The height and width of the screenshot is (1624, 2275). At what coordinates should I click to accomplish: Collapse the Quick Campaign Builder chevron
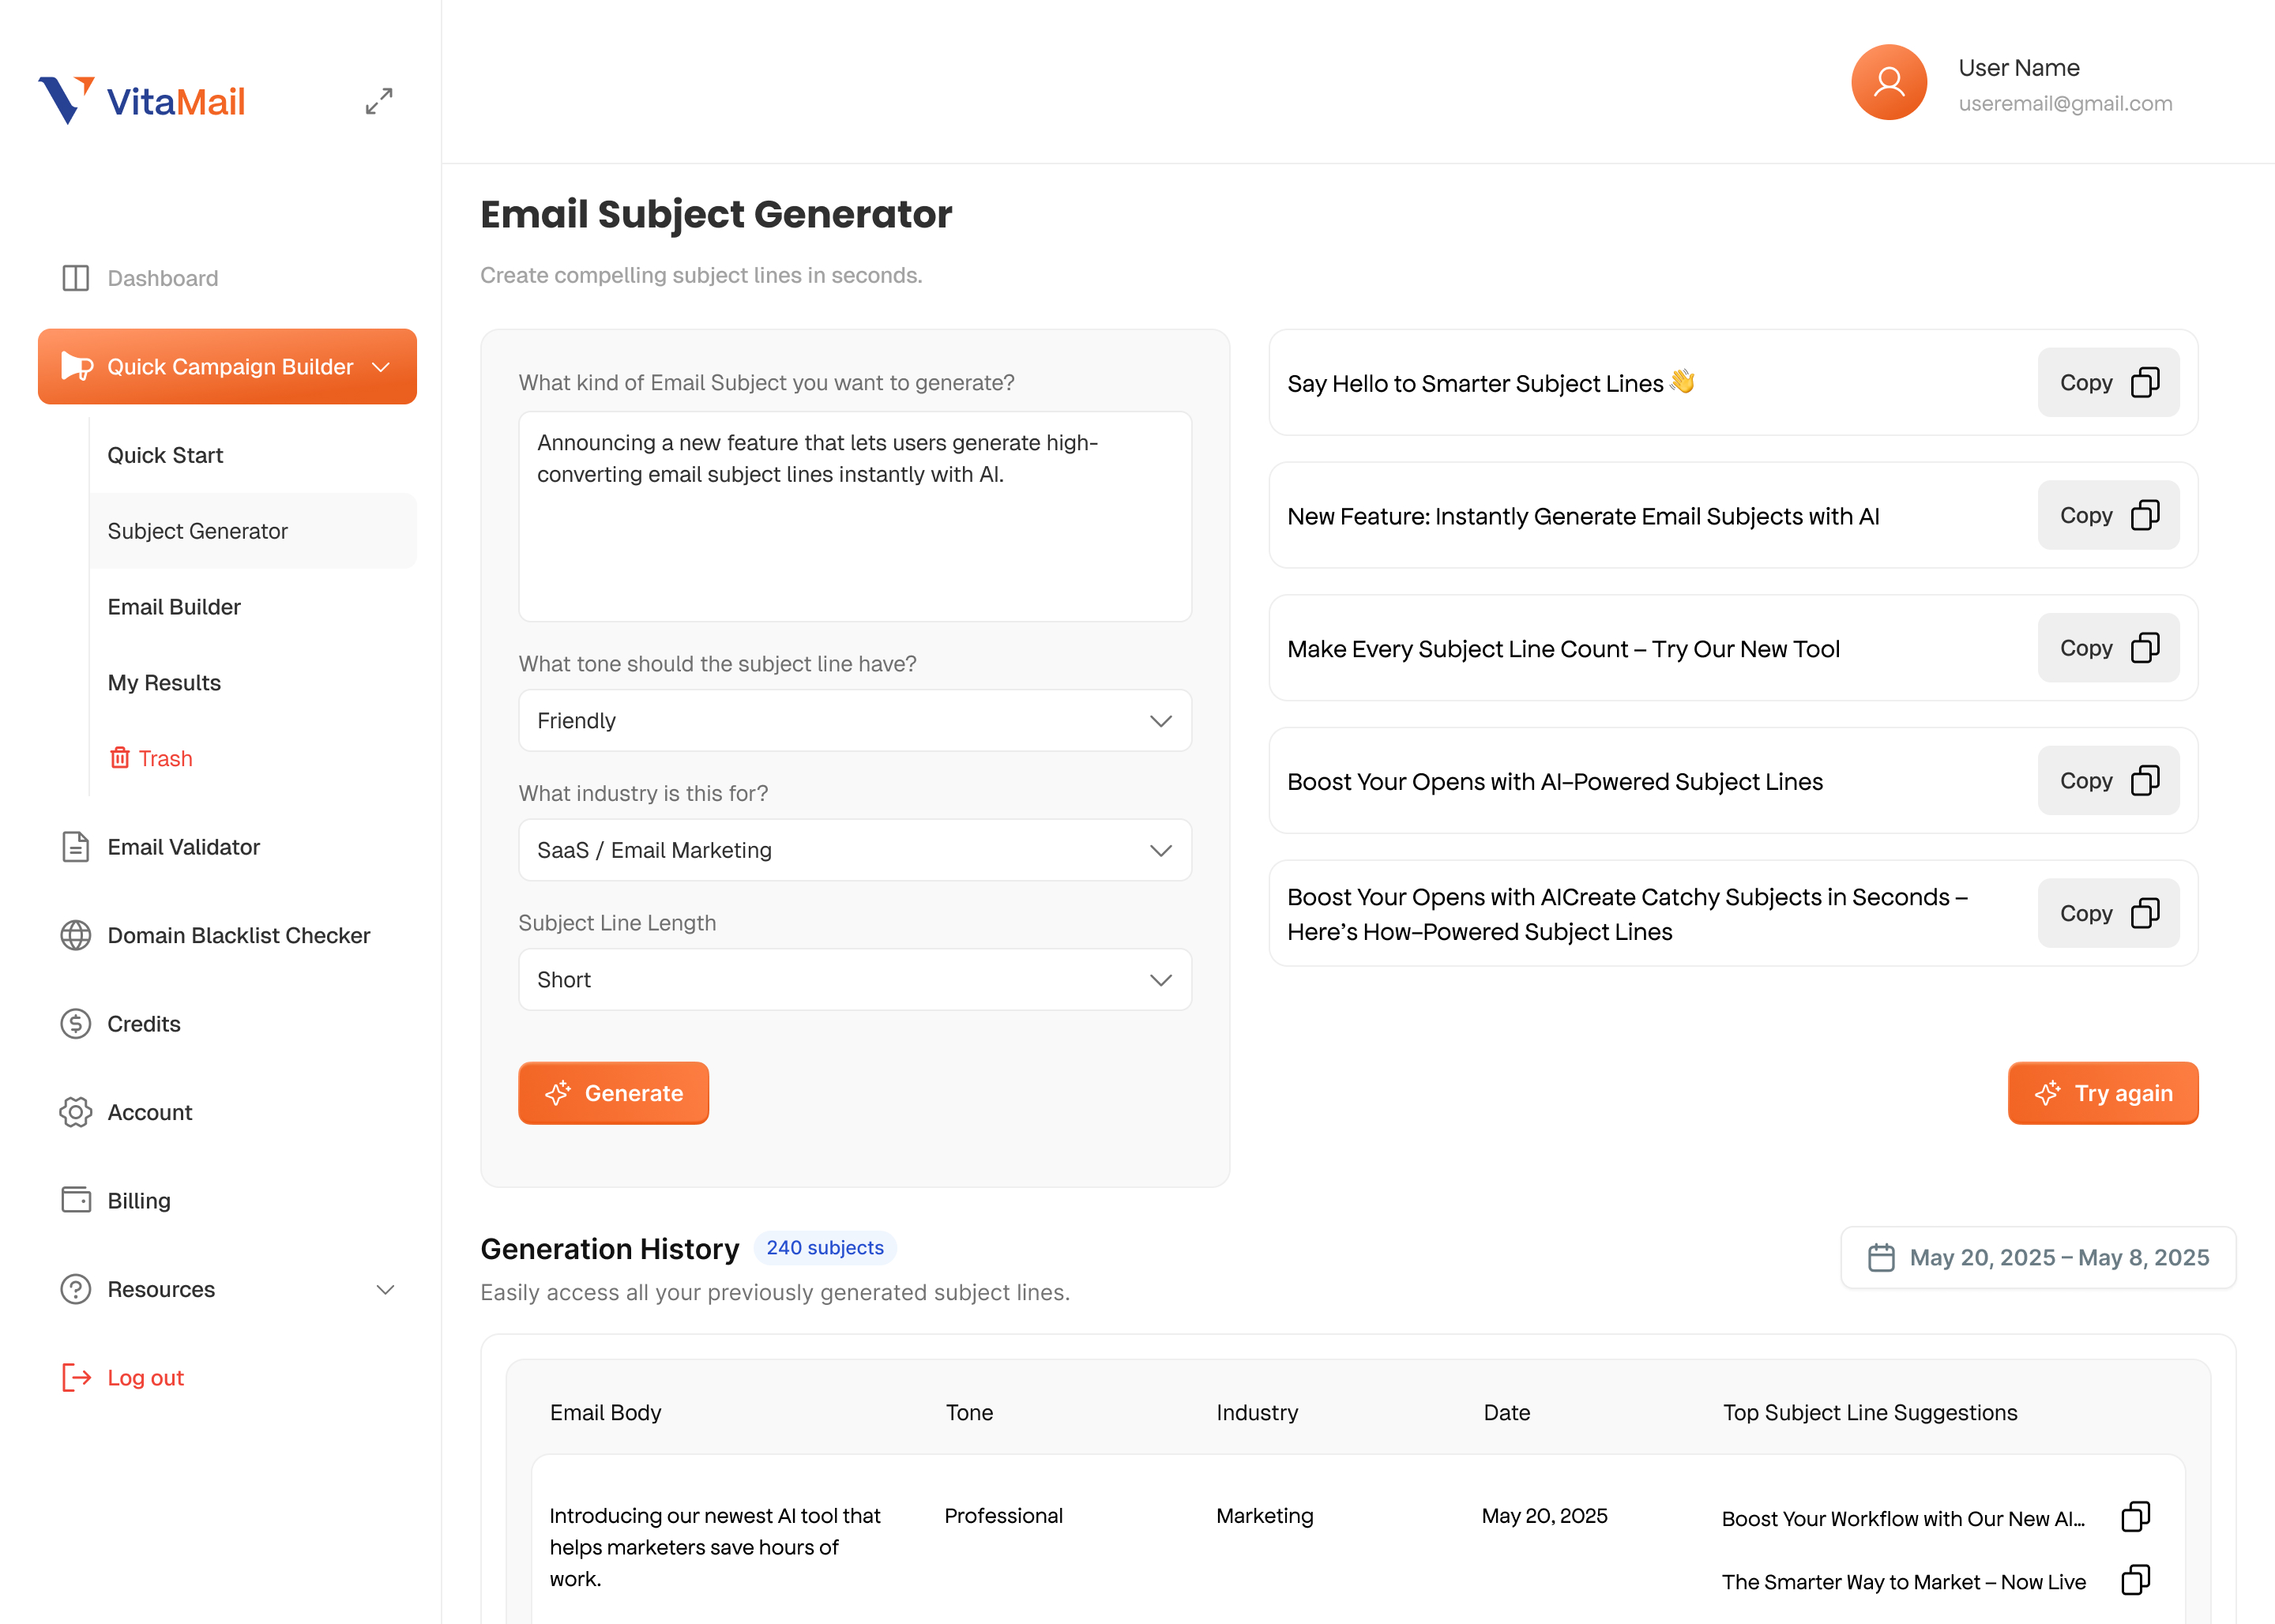(x=381, y=367)
